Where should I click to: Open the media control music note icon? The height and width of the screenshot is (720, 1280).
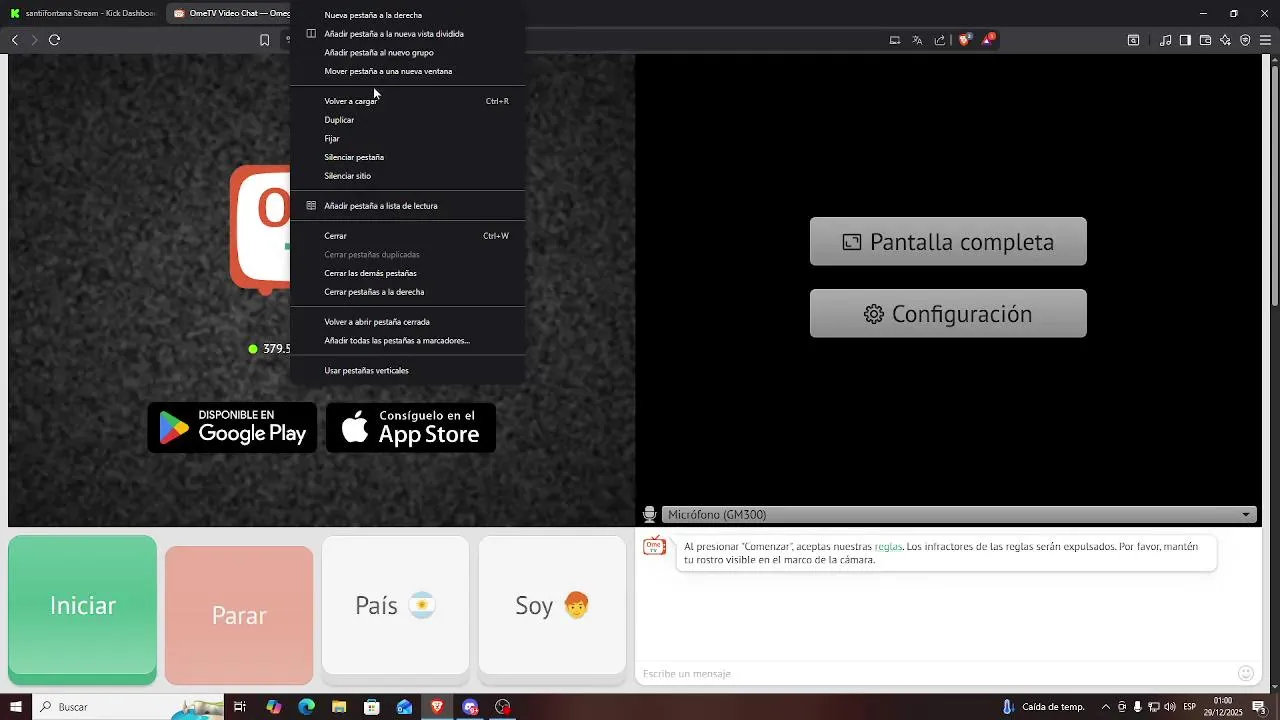click(x=1166, y=40)
